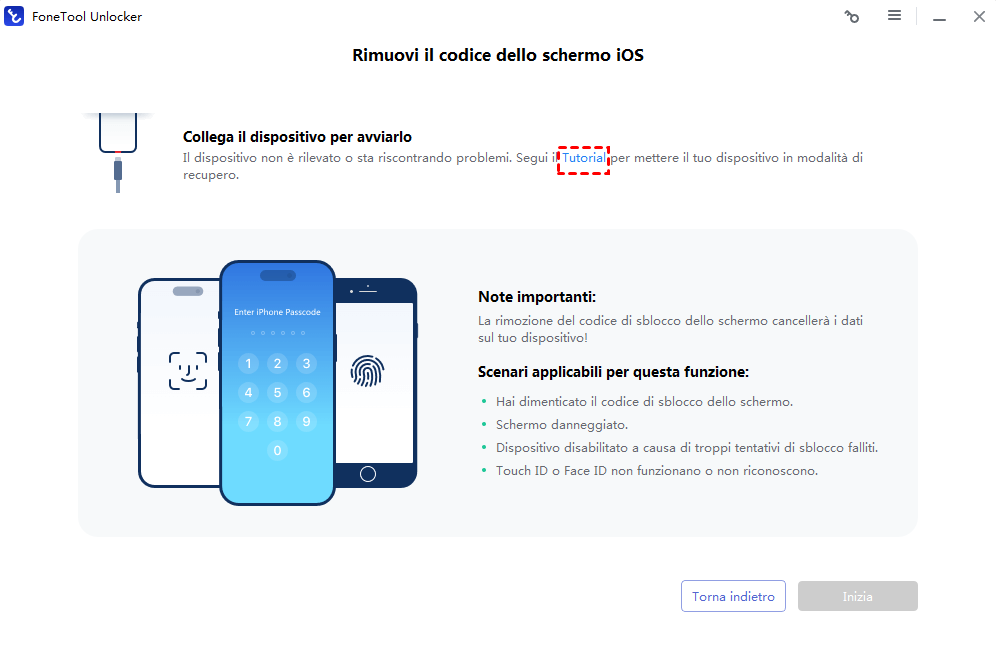Tap digit 0 on the passcode keypad
This screenshot has height=655, width=996.
(278, 450)
